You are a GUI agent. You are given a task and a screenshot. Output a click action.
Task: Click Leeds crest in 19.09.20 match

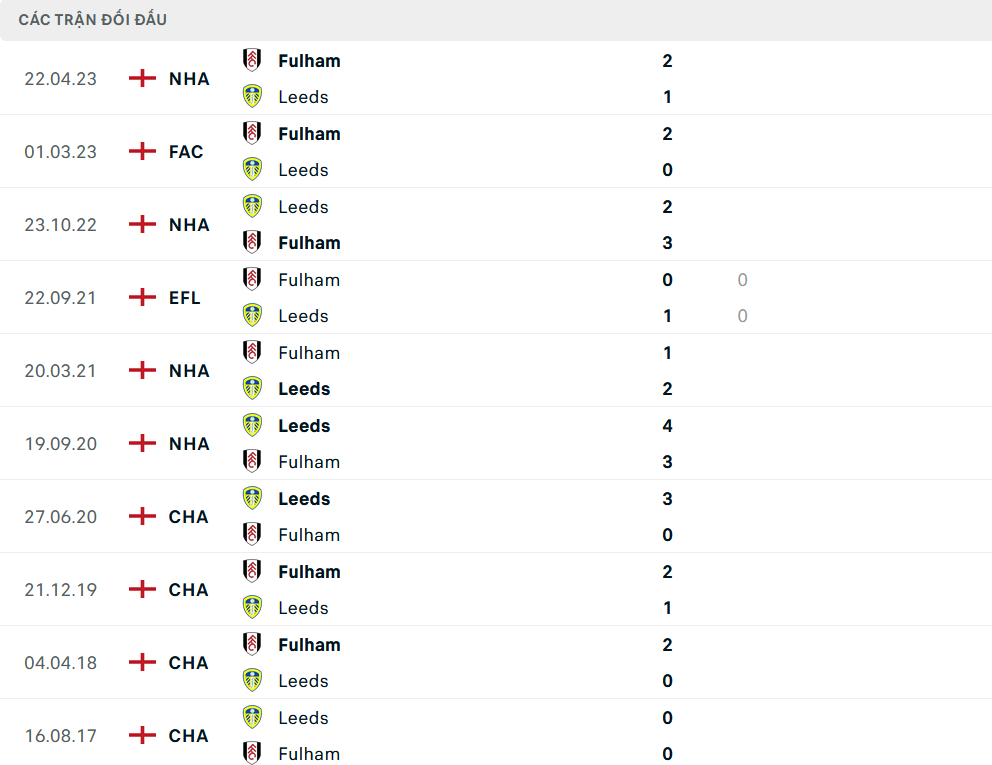click(252, 425)
